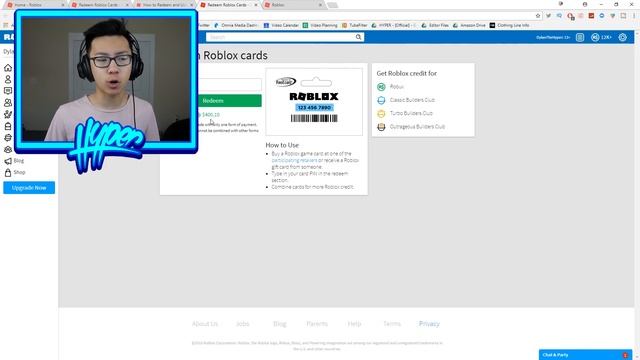The width and height of the screenshot is (640, 360).
Task: Click the username label in Roblox header
Action: click(x=553, y=38)
